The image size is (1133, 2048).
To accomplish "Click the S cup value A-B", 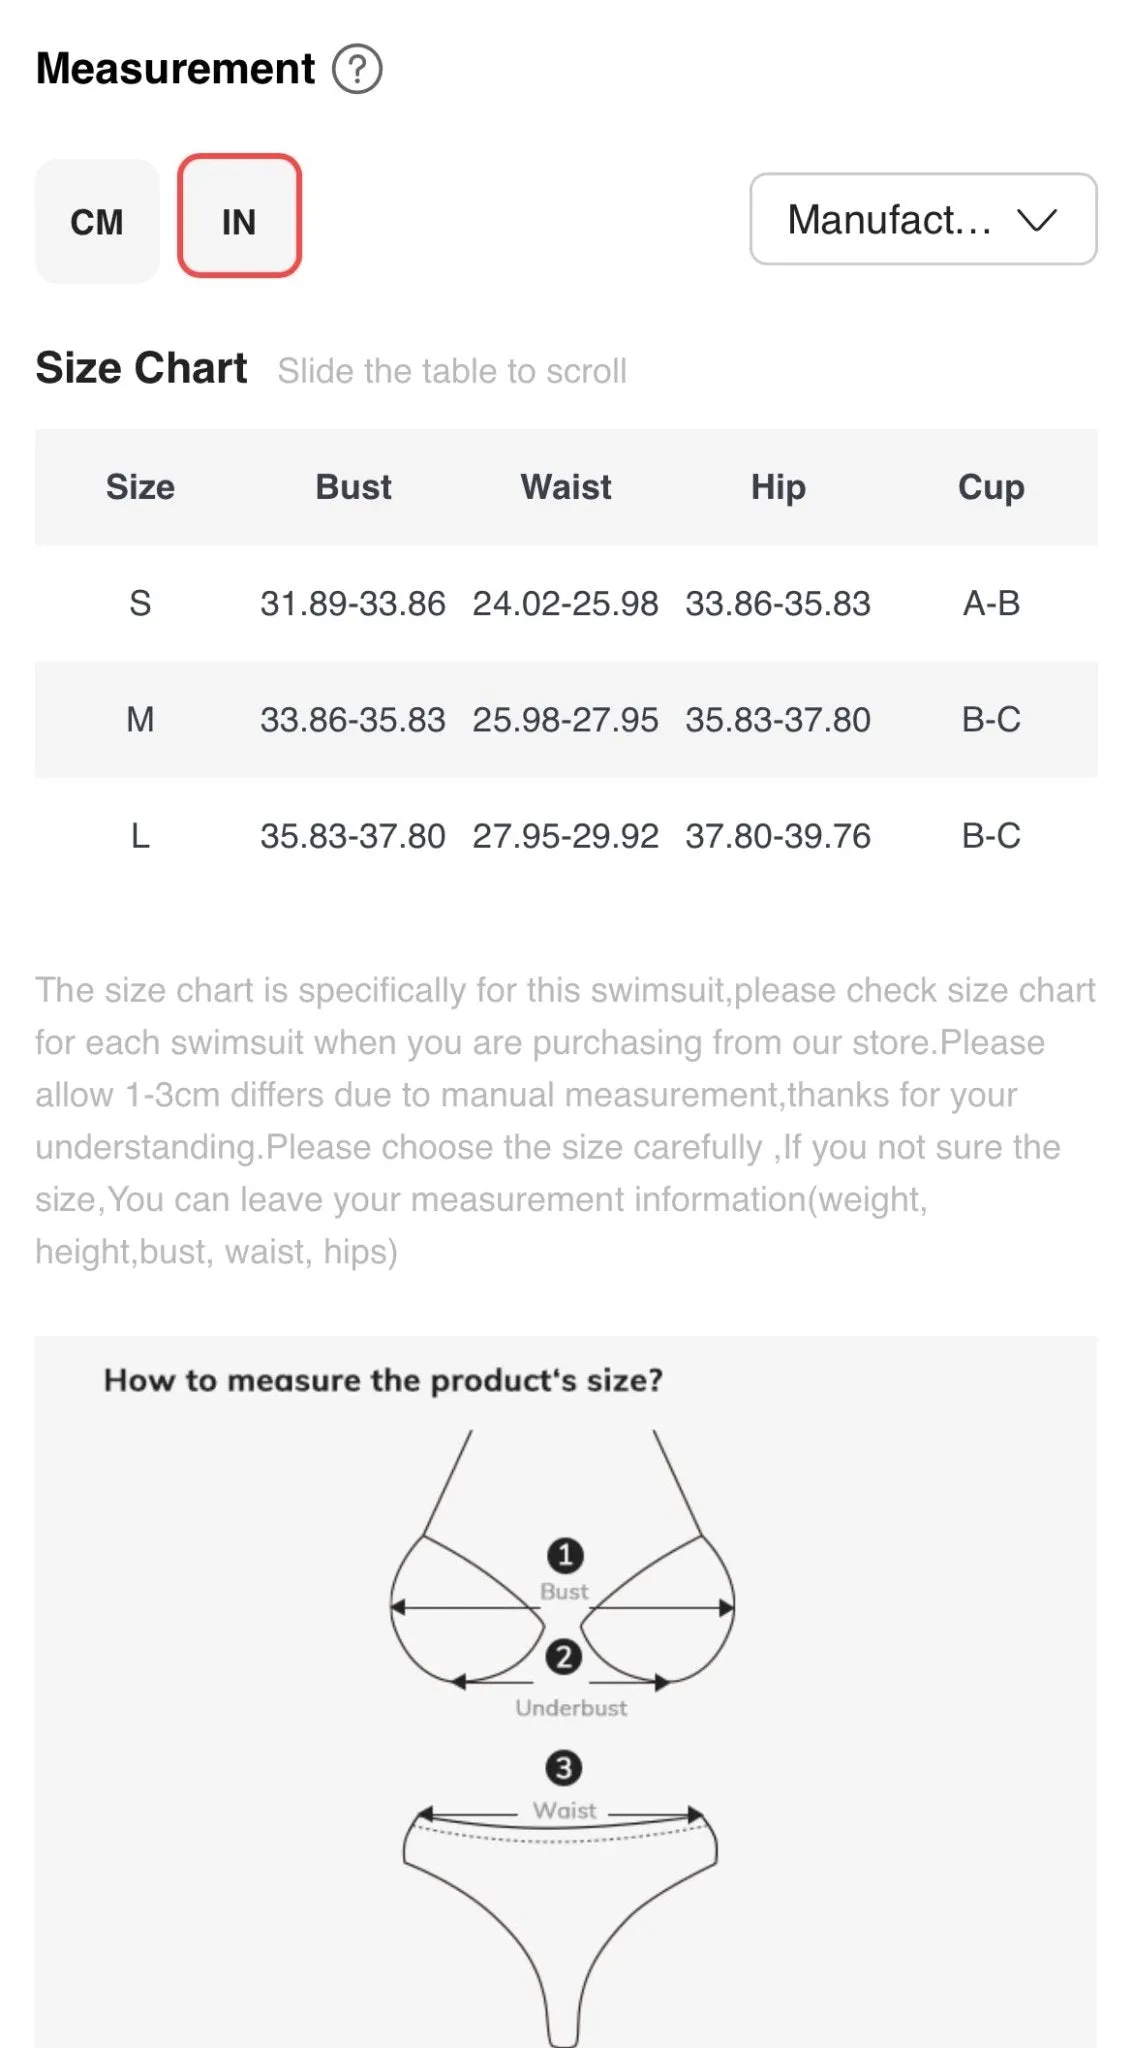I will tap(991, 603).
